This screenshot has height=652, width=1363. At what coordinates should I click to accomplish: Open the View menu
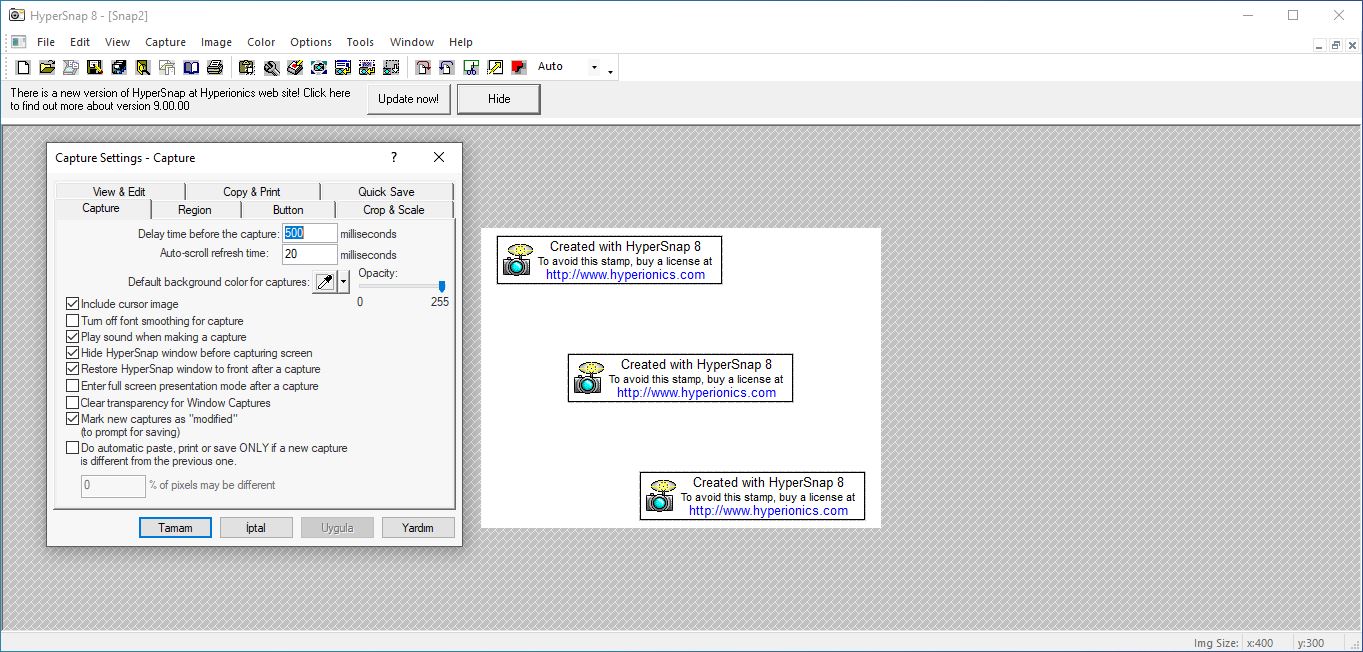click(118, 42)
